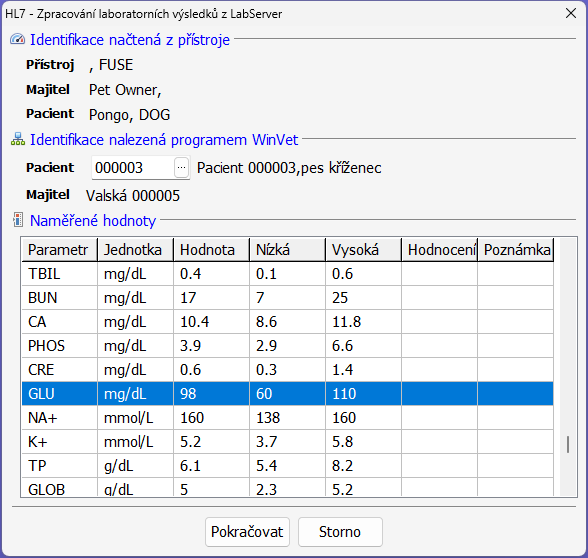
Task: Click the Pacient 000003 input field
Action: (133, 168)
